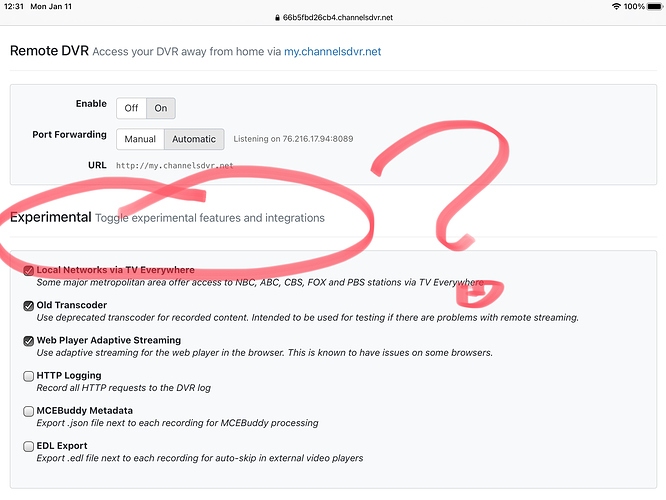
Task: Click the http://my.channelsdvr.net URL value
Action: 174,166
